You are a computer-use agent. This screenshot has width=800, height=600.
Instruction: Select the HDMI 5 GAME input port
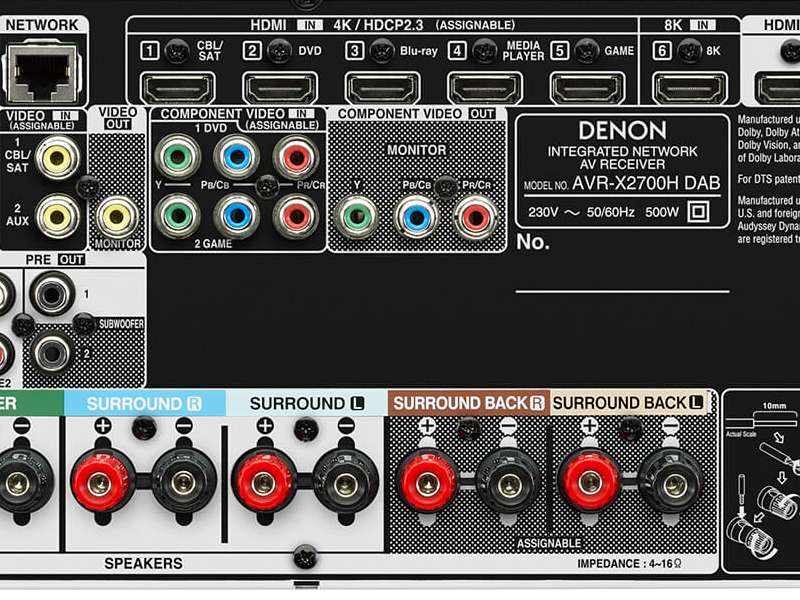[587, 88]
